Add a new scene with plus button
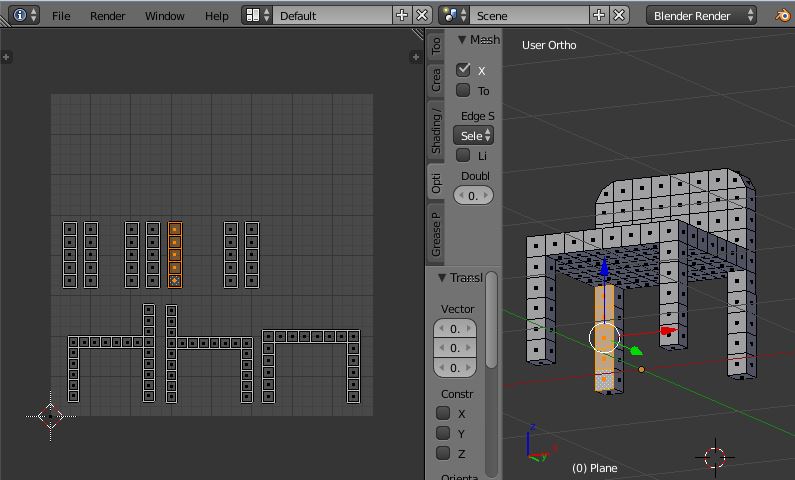Viewport: 795px width, 480px height. coord(599,15)
